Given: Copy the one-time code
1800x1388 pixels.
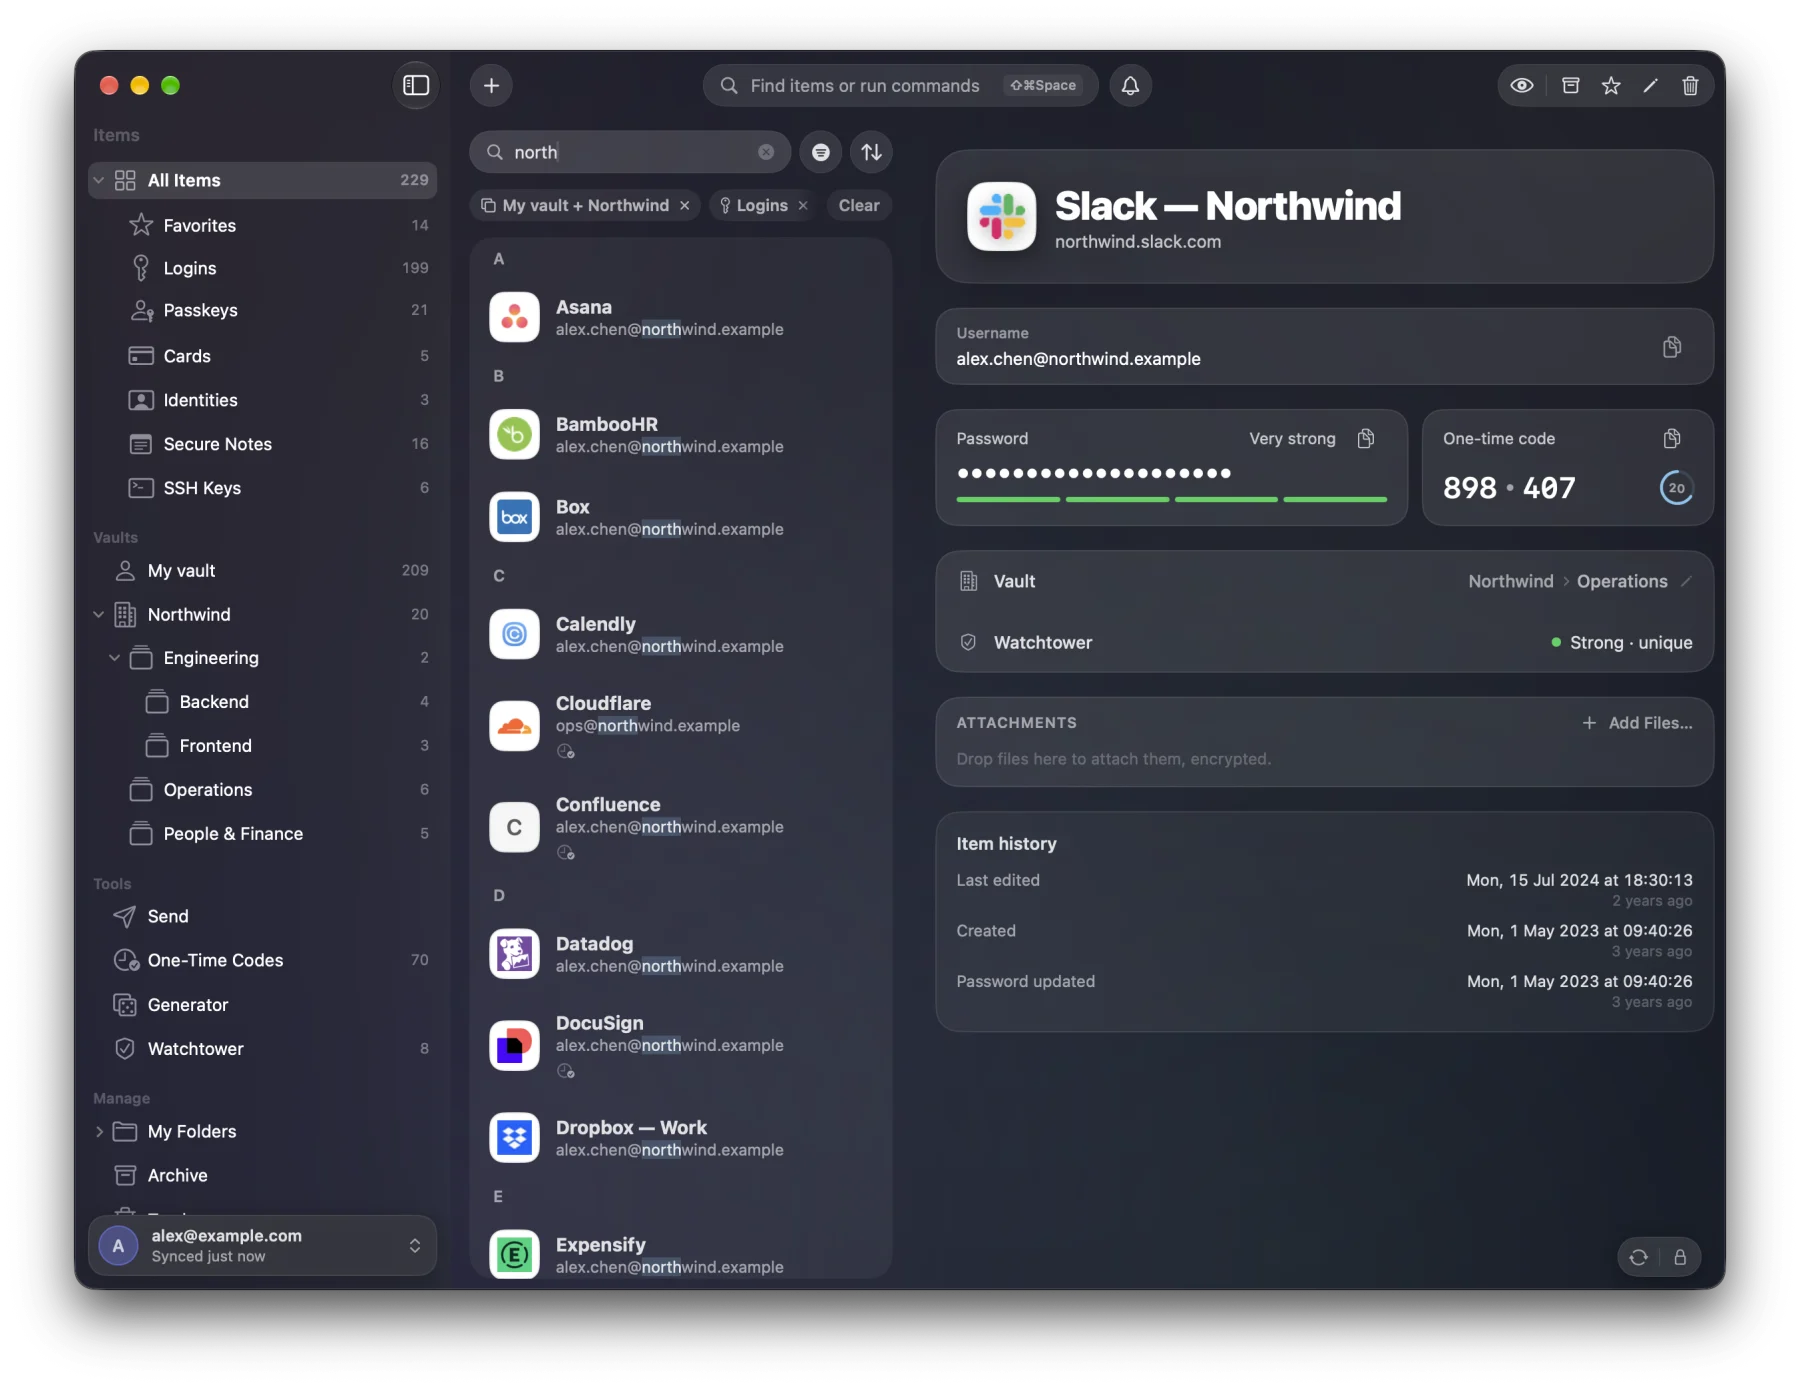Looking at the screenshot, I should coord(1672,438).
